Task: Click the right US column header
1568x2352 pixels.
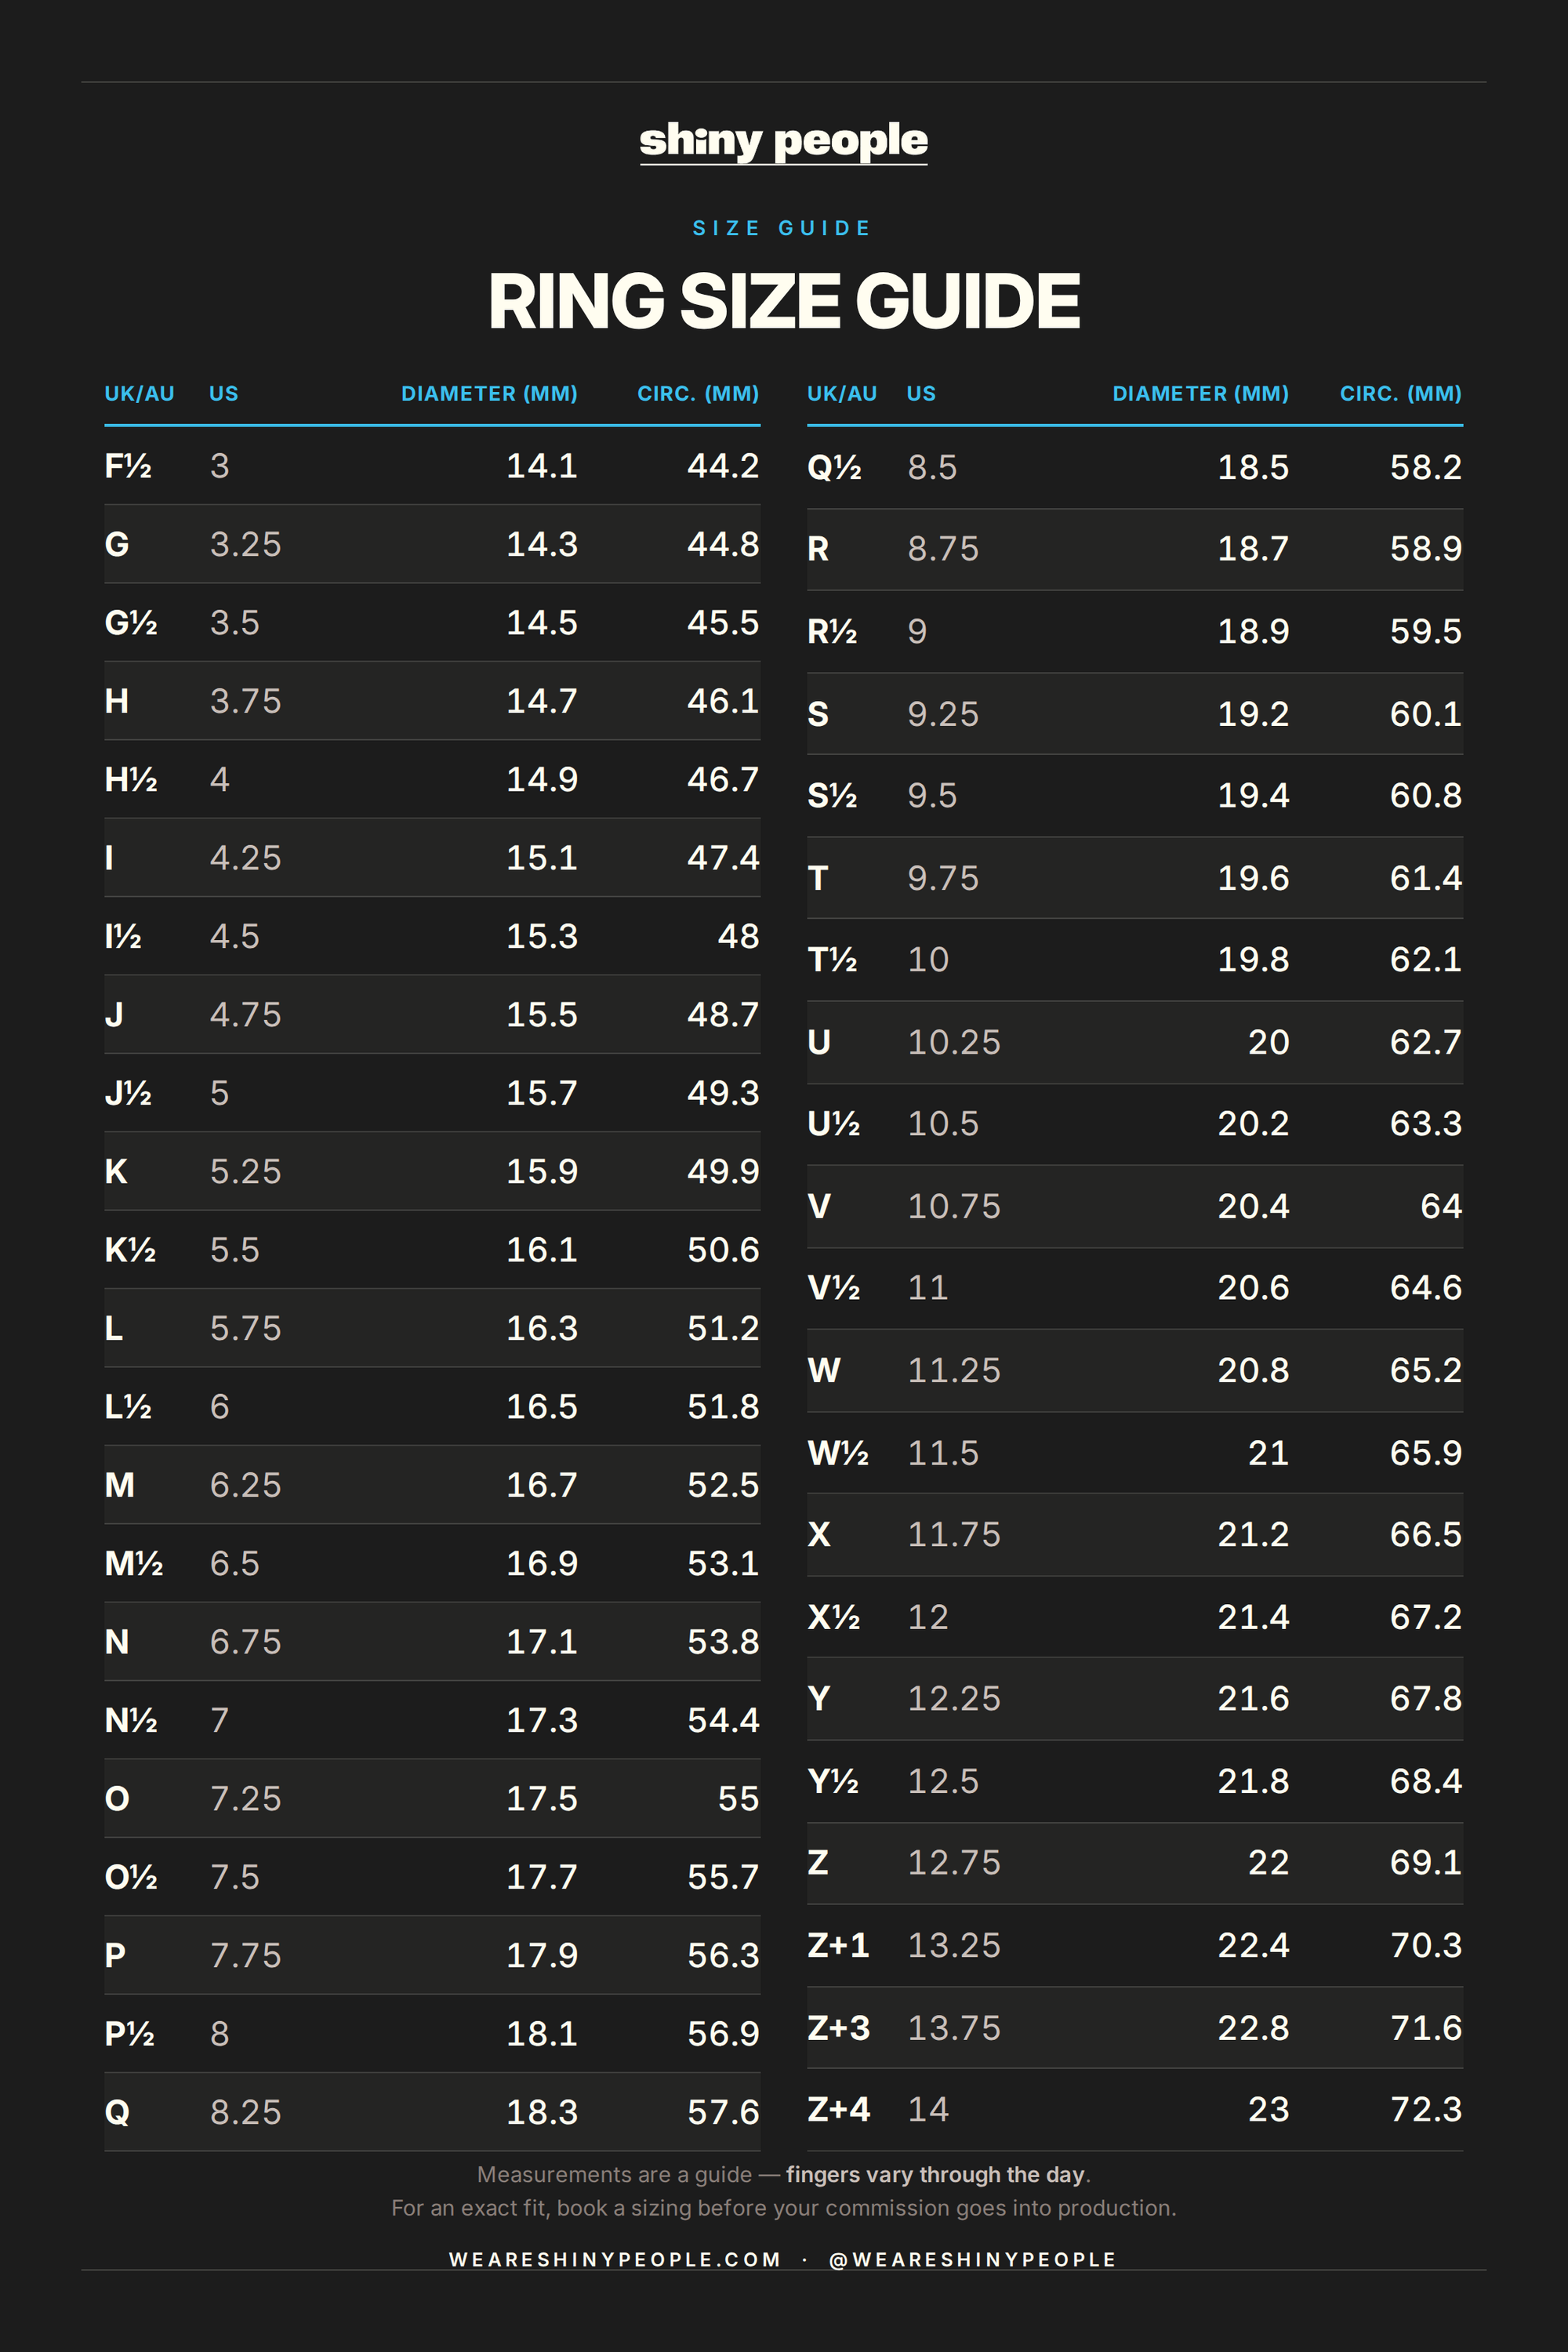Action: (x=921, y=393)
